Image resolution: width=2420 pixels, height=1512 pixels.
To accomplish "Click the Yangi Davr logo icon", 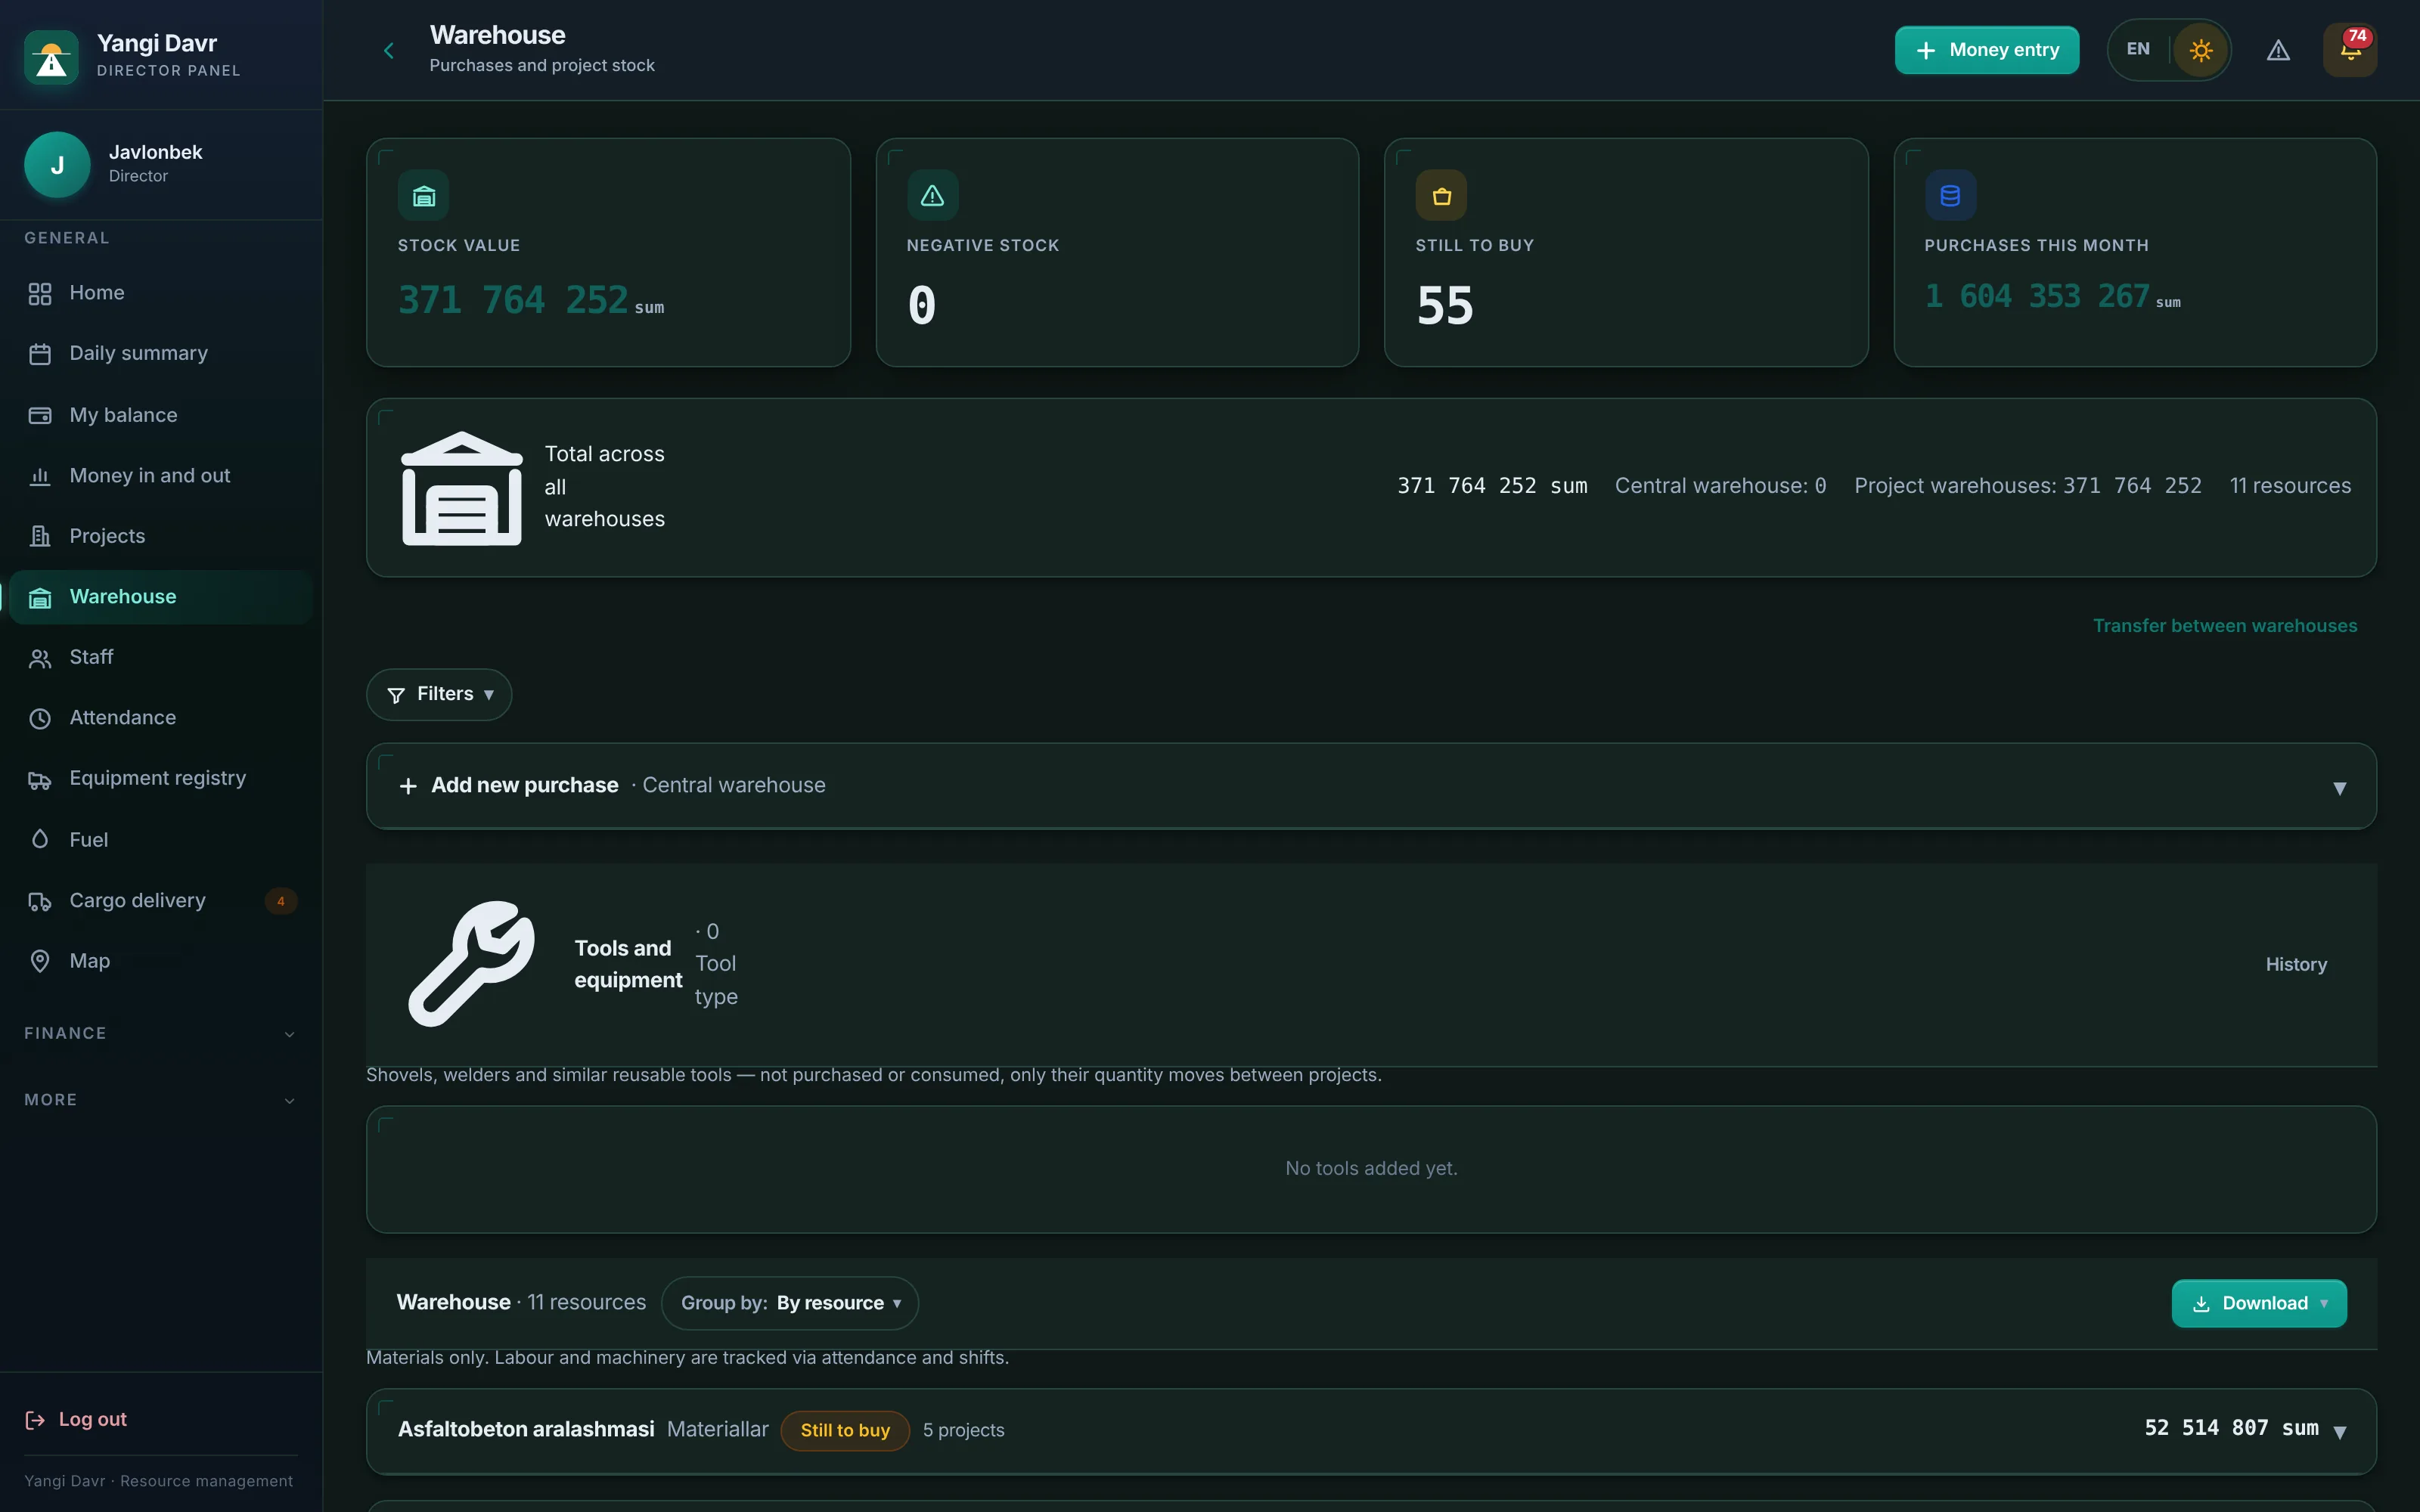I will tap(51, 57).
